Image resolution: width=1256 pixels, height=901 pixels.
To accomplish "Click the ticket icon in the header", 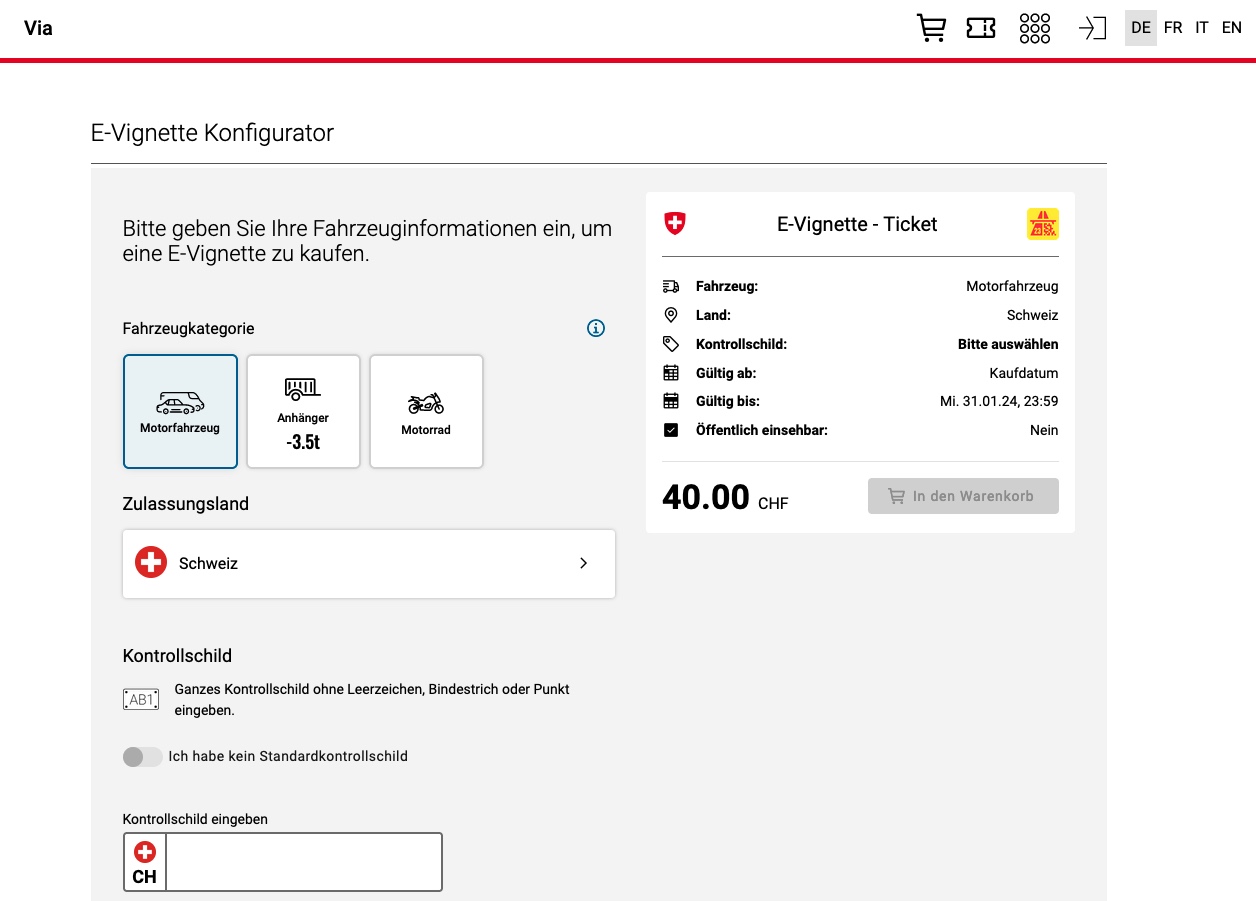I will click(981, 27).
